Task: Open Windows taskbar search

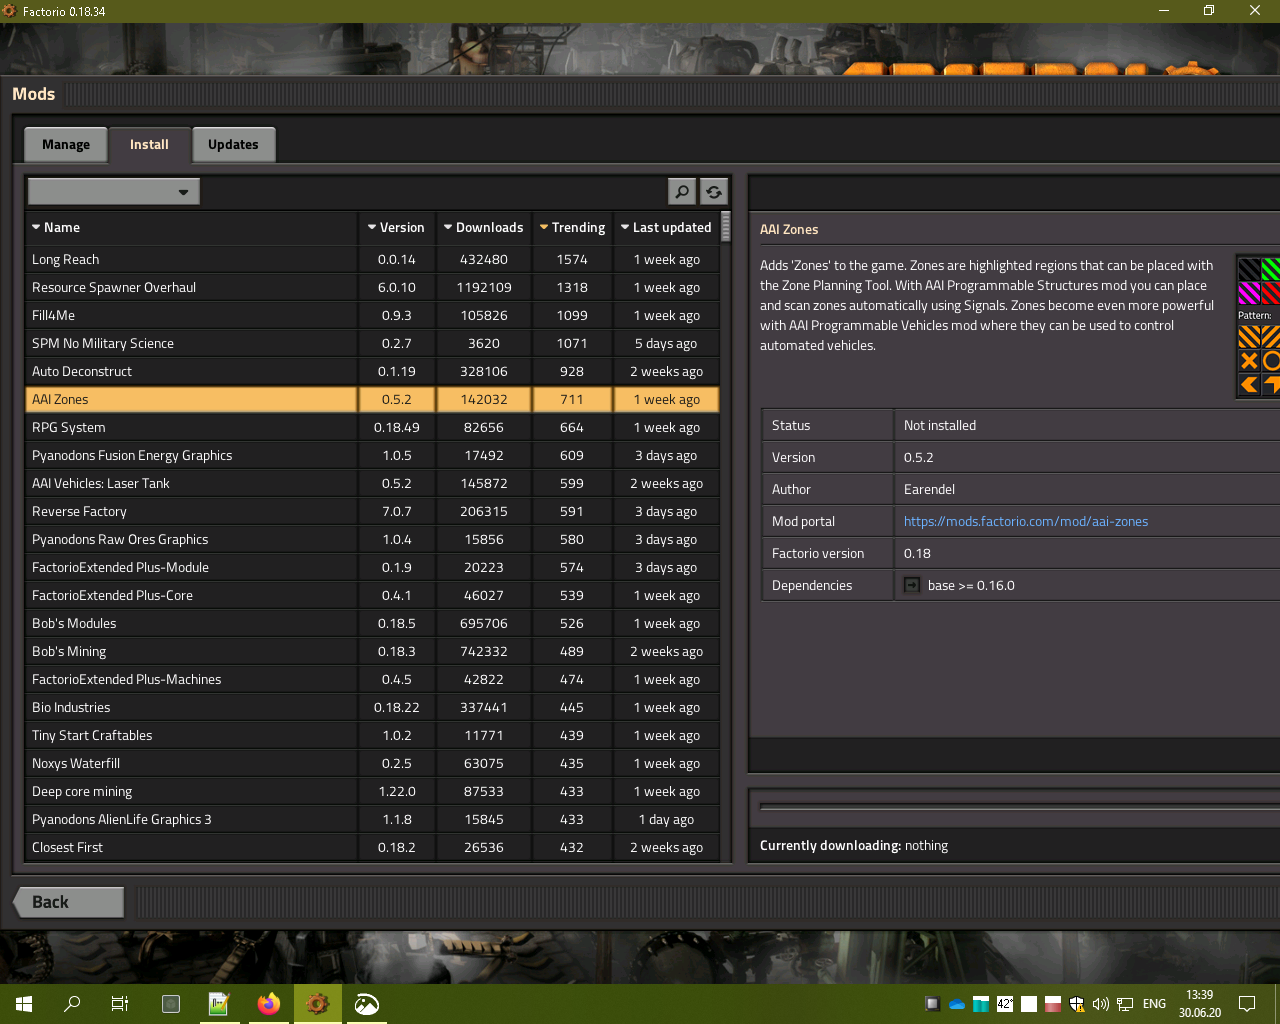Action: [x=72, y=1004]
